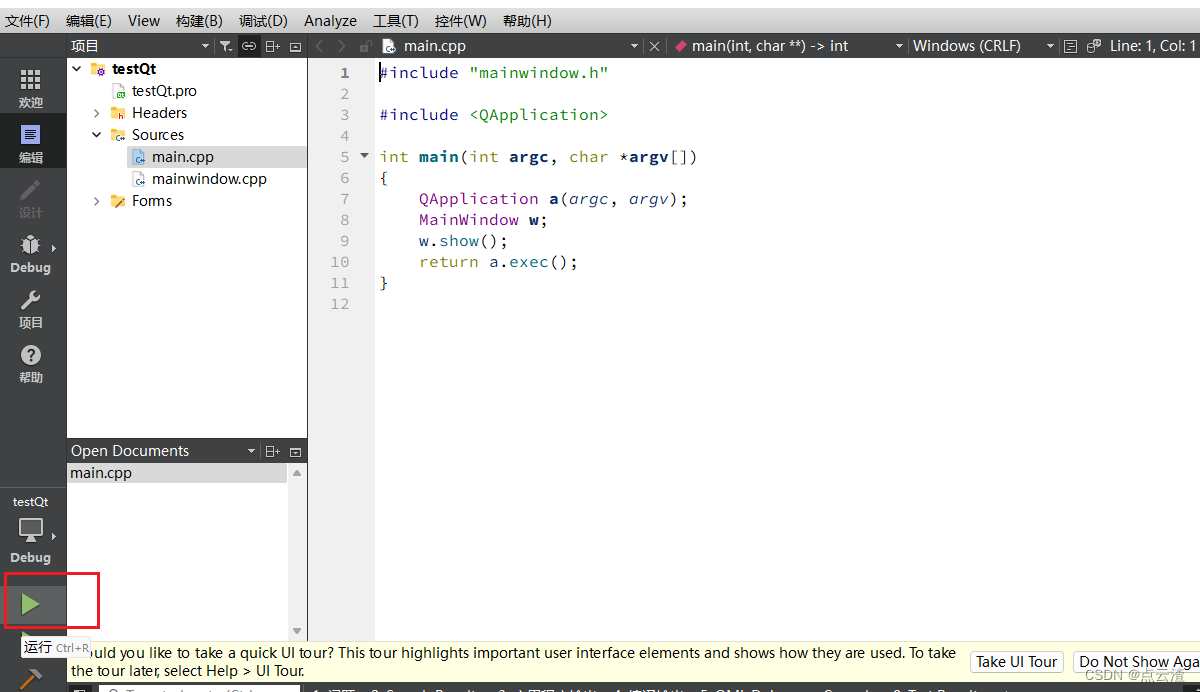Click line number 10 in gutter

[x=340, y=262]
